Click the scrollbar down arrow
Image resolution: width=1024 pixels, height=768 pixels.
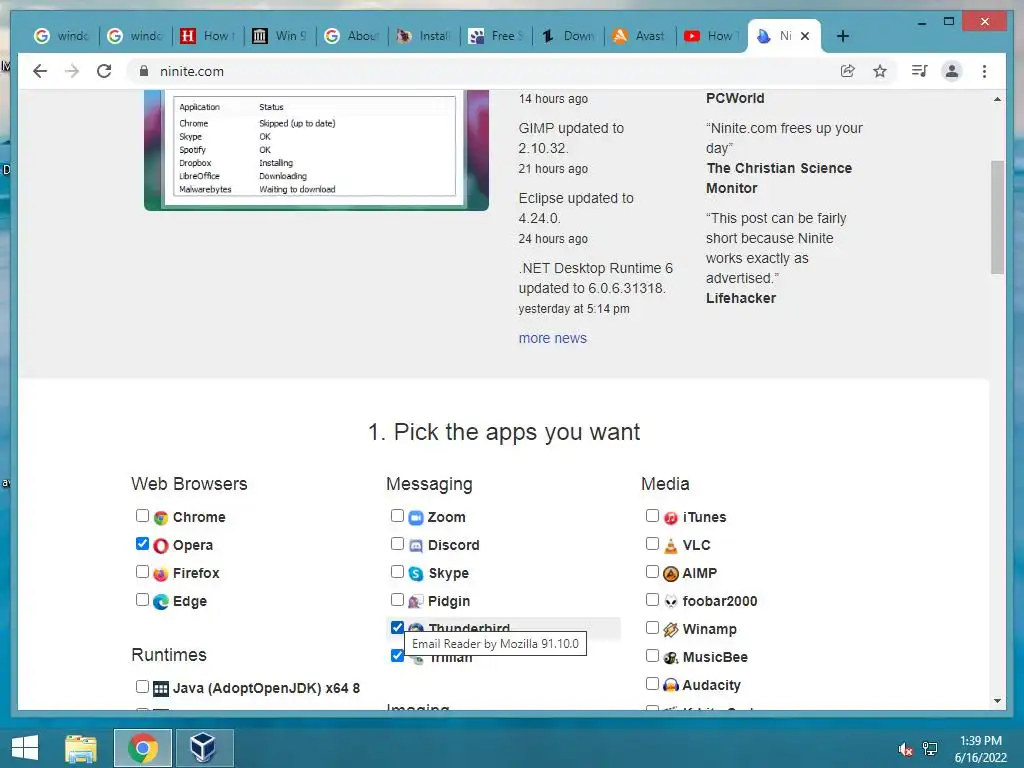pyautogui.click(x=997, y=701)
